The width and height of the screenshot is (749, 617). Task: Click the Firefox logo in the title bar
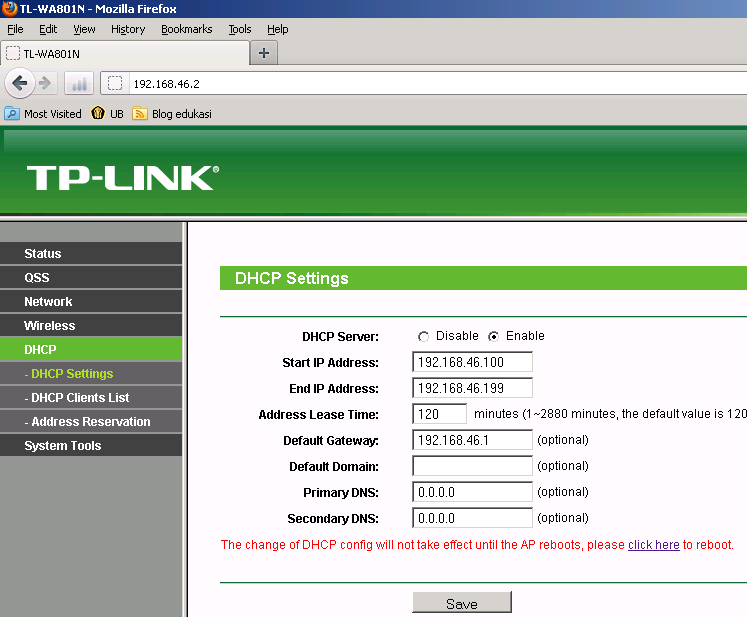pos(10,9)
